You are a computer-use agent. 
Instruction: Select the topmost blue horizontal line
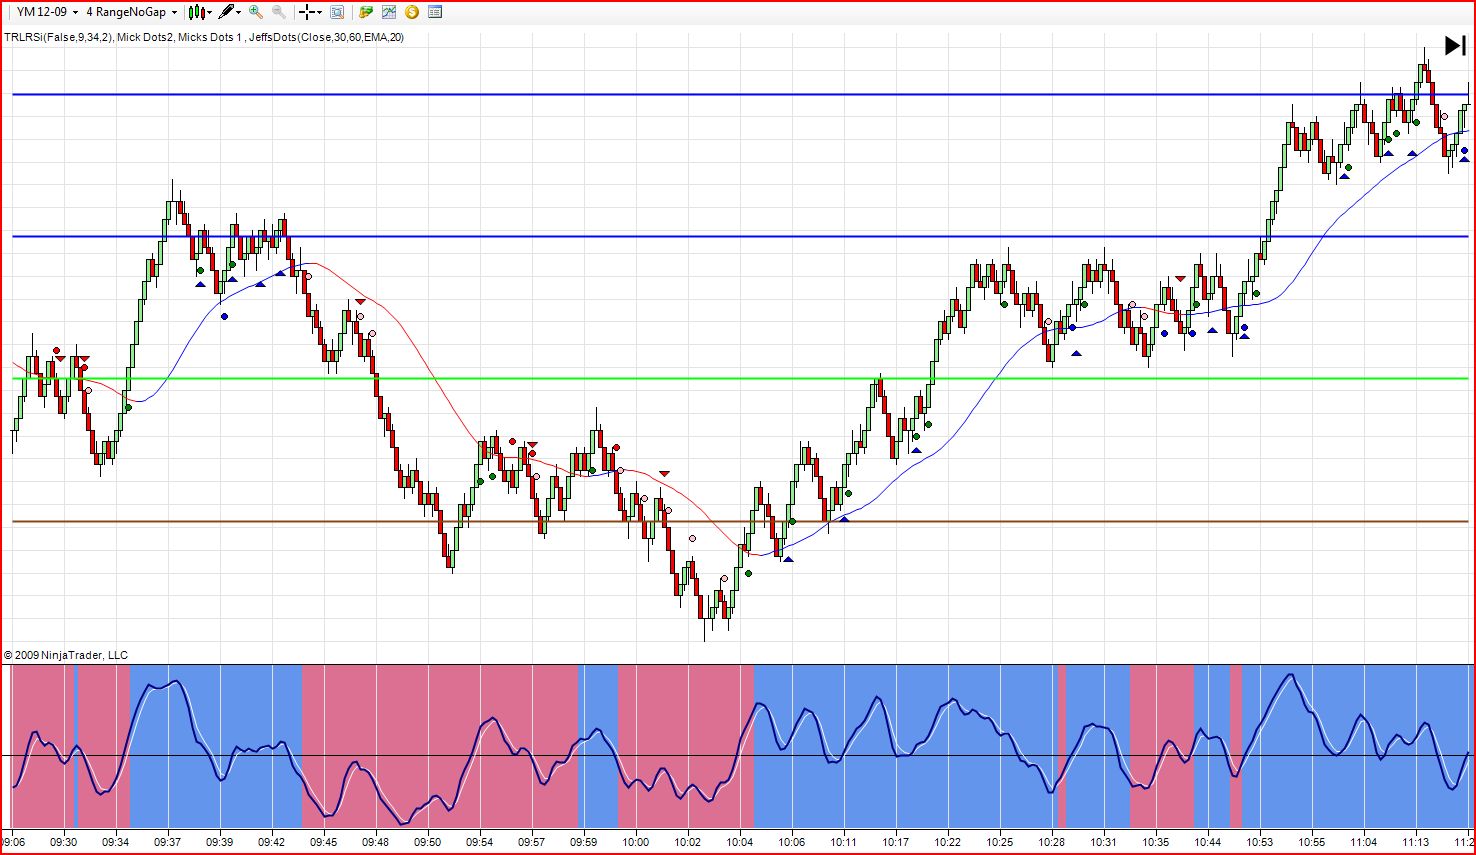click(740, 94)
